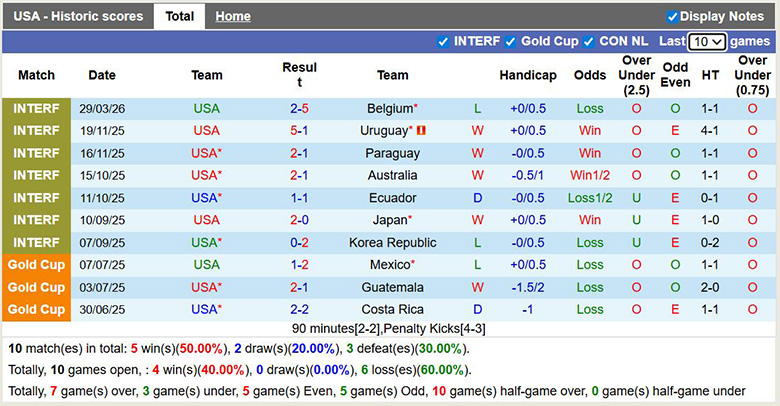Toggle the Display Notes checkbox
This screenshot has width=780, height=406.
pos(672,16)
